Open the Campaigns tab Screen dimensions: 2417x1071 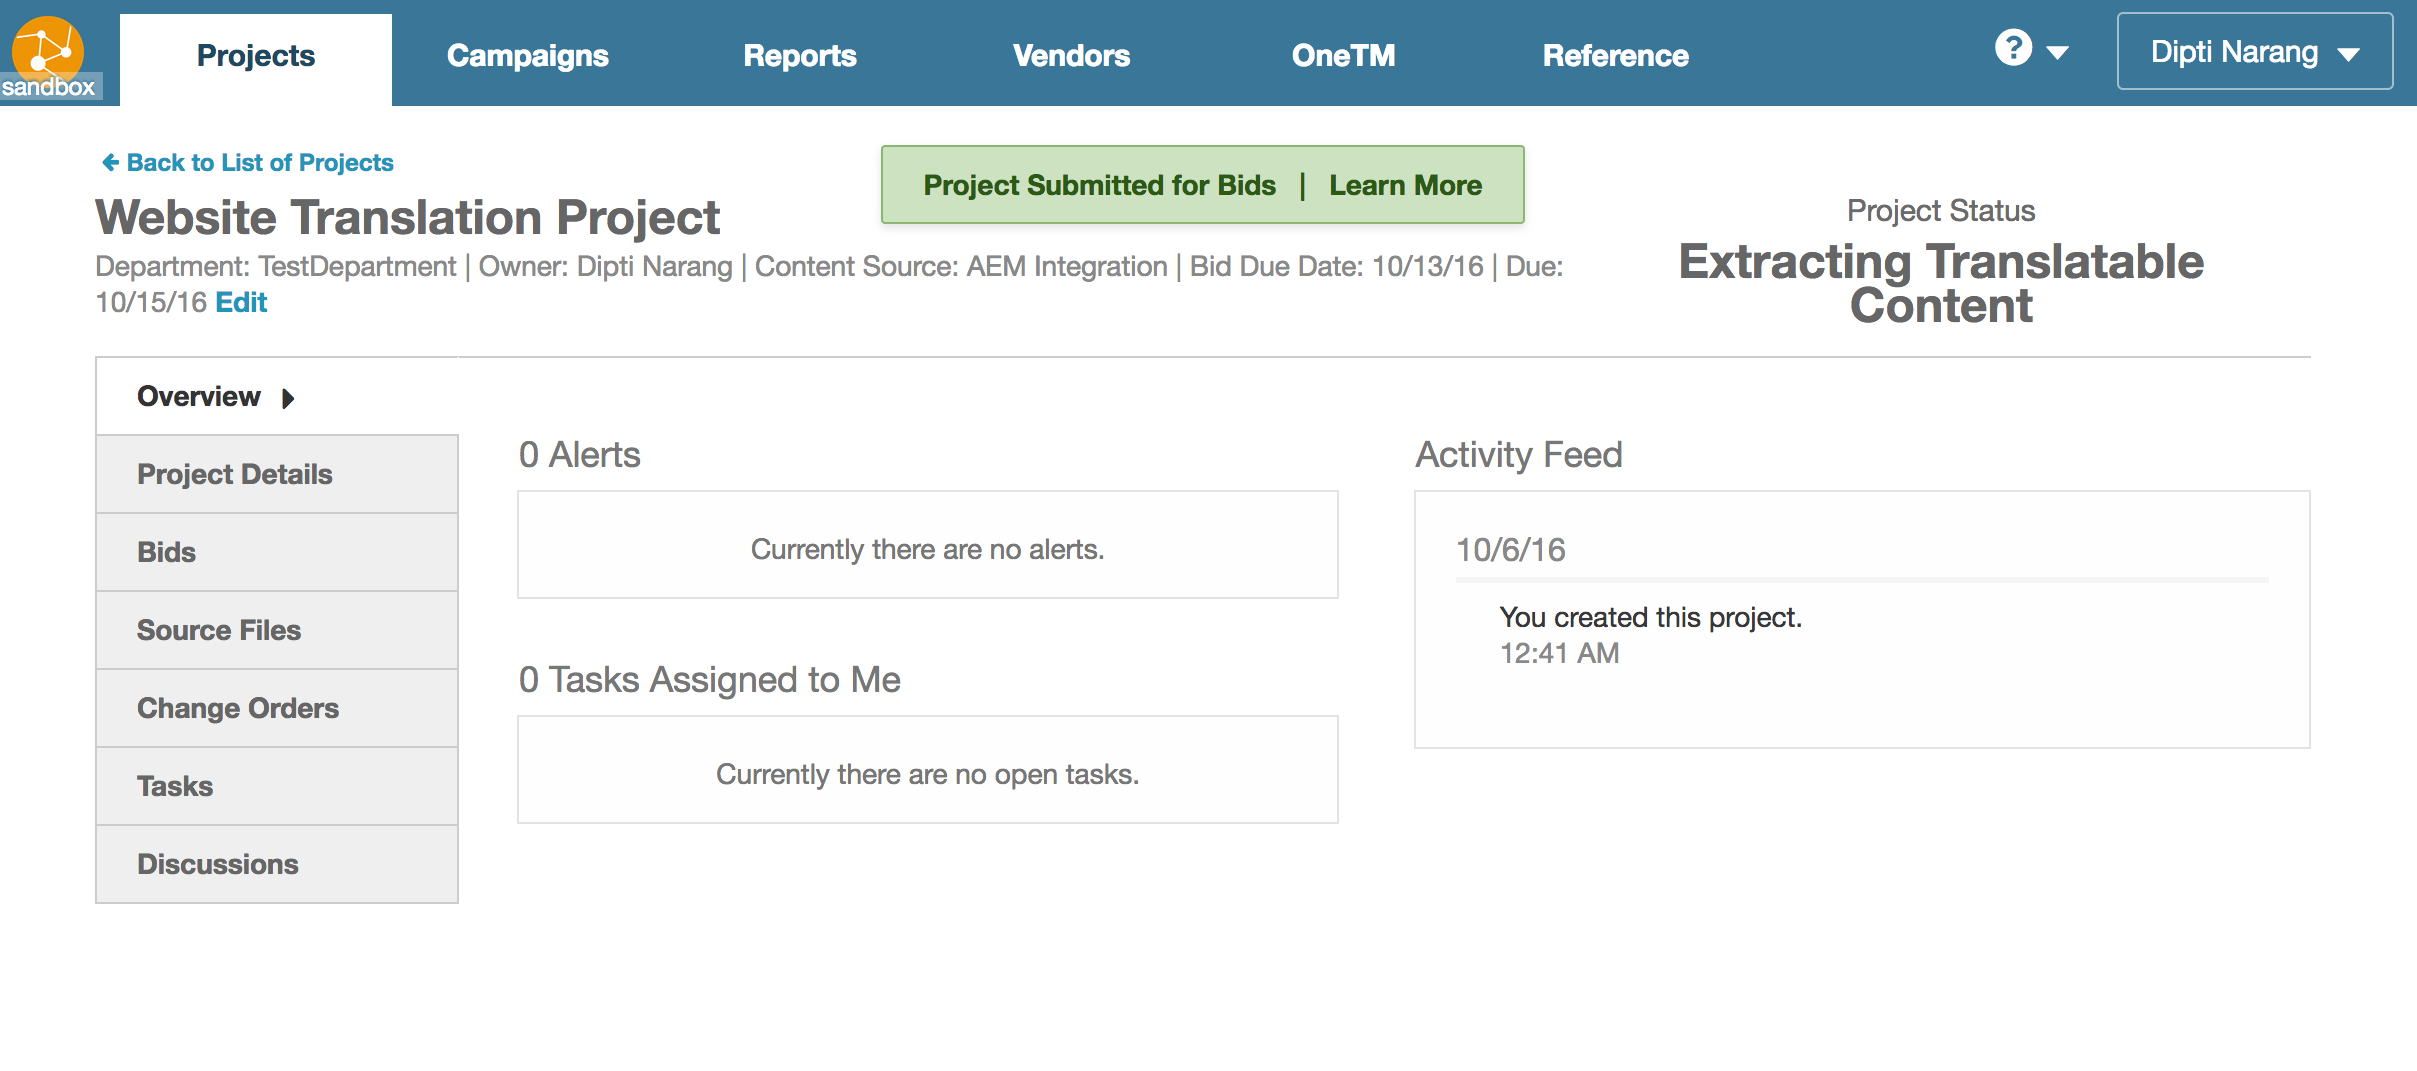click(x=527, y=56)
